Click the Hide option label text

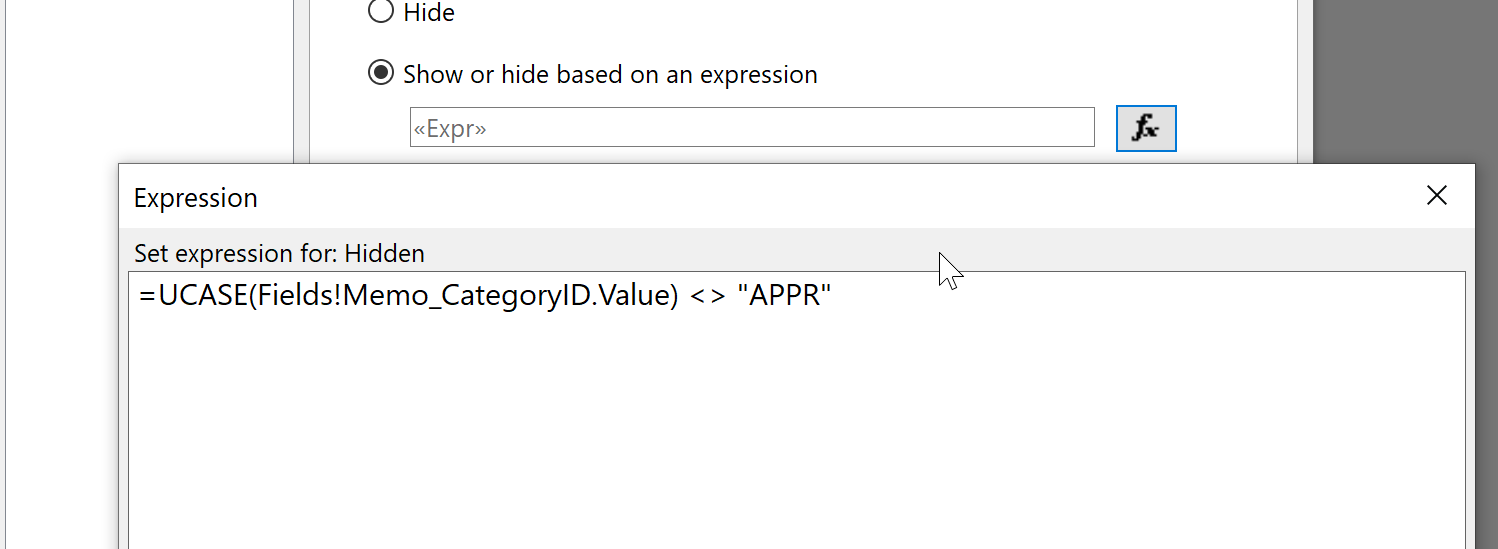coord(429,12)
